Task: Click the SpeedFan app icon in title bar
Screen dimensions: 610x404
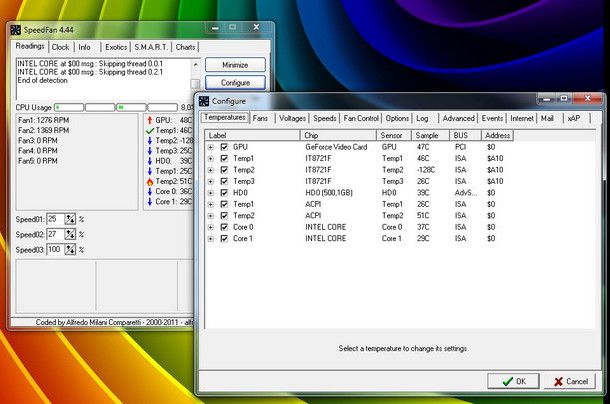Action: coord(16,30)
